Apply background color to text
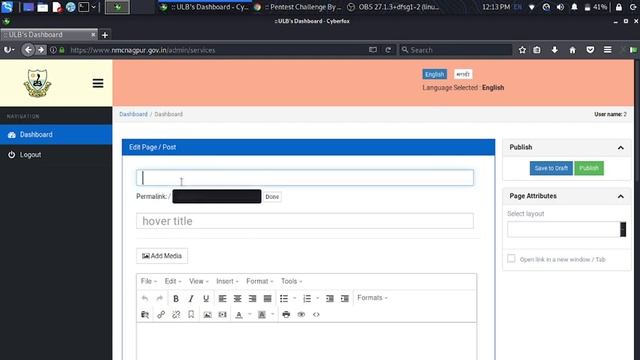Image resolution: width=640 pixels, height=360 pixels. [x=262, y=314]
